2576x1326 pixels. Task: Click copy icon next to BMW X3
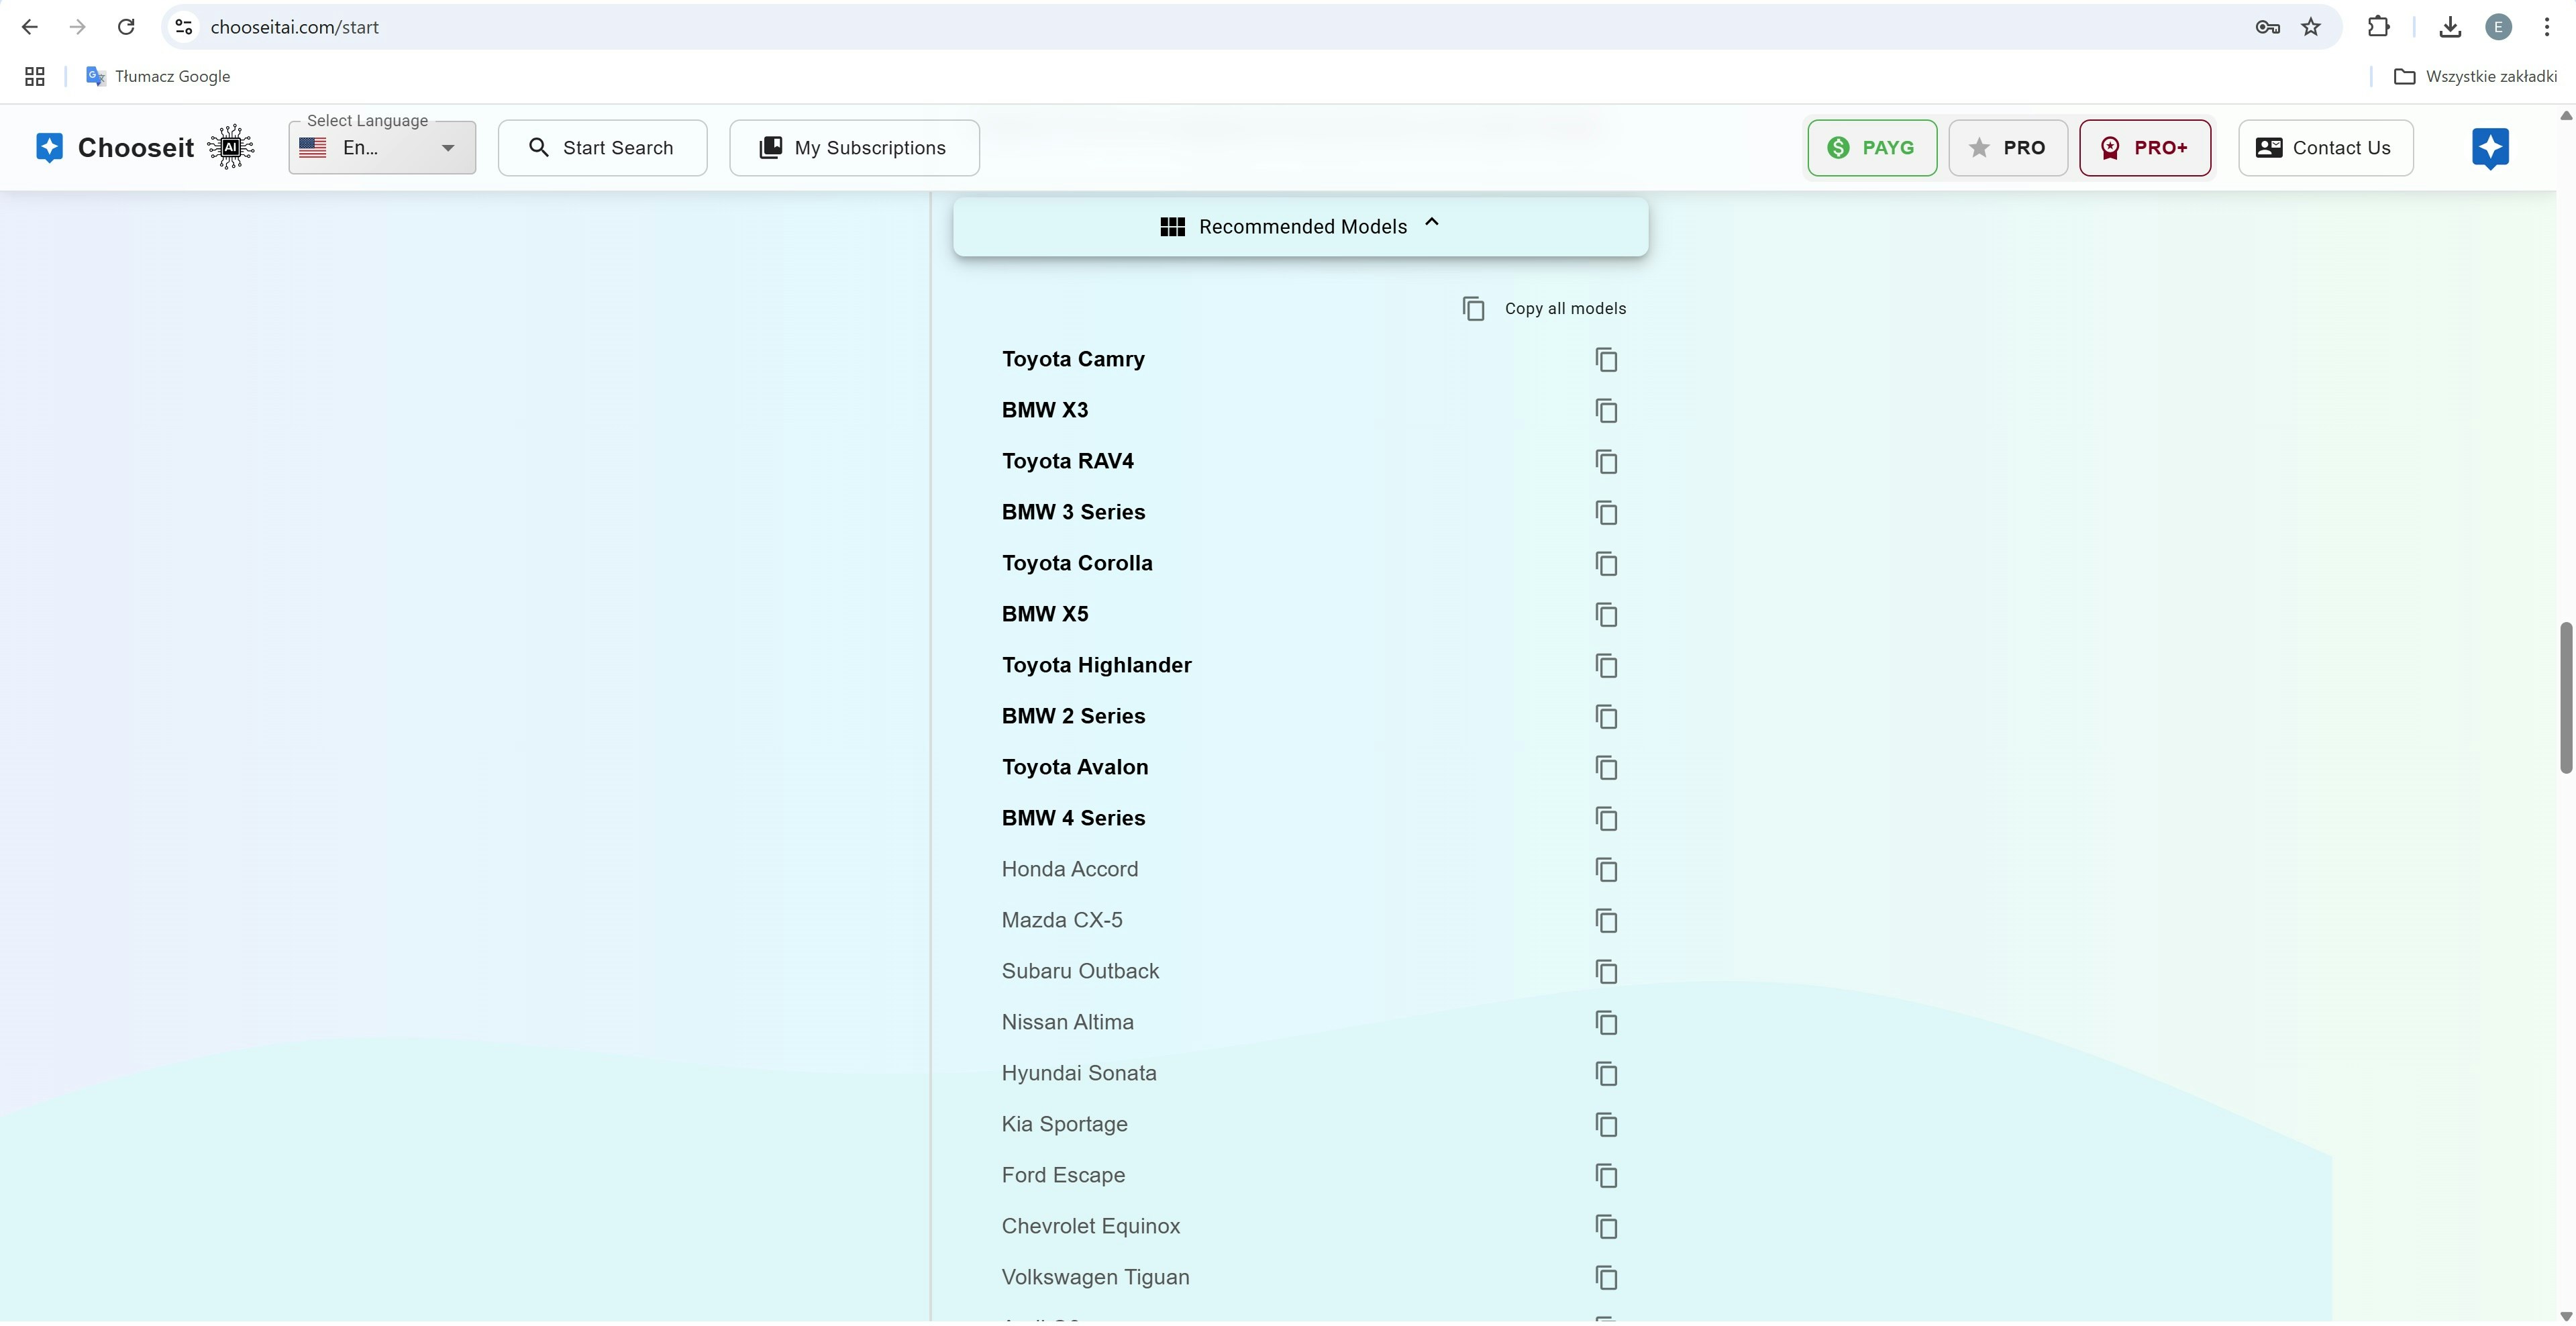(x=1606, y=411)
